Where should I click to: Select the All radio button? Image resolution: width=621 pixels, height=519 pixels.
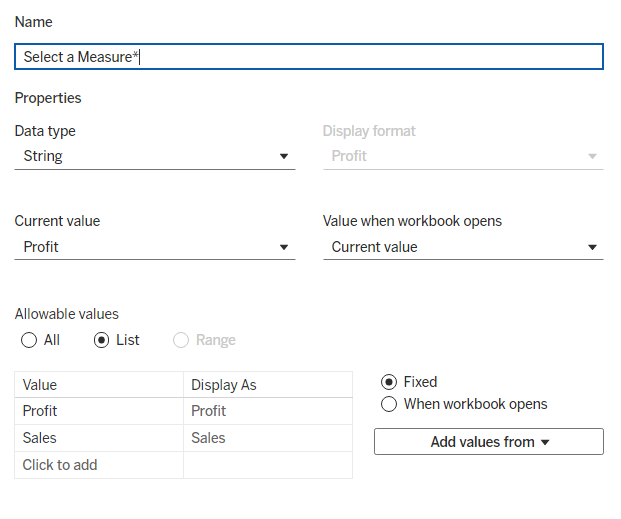[30, 340]
